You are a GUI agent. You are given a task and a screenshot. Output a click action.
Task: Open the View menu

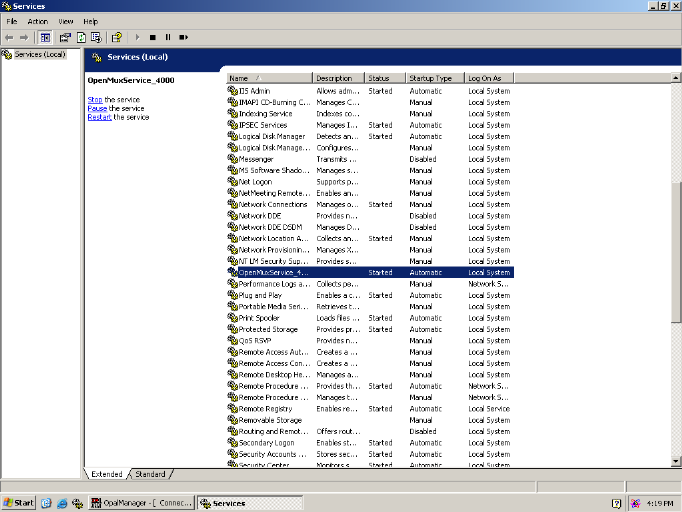point(66,21)
